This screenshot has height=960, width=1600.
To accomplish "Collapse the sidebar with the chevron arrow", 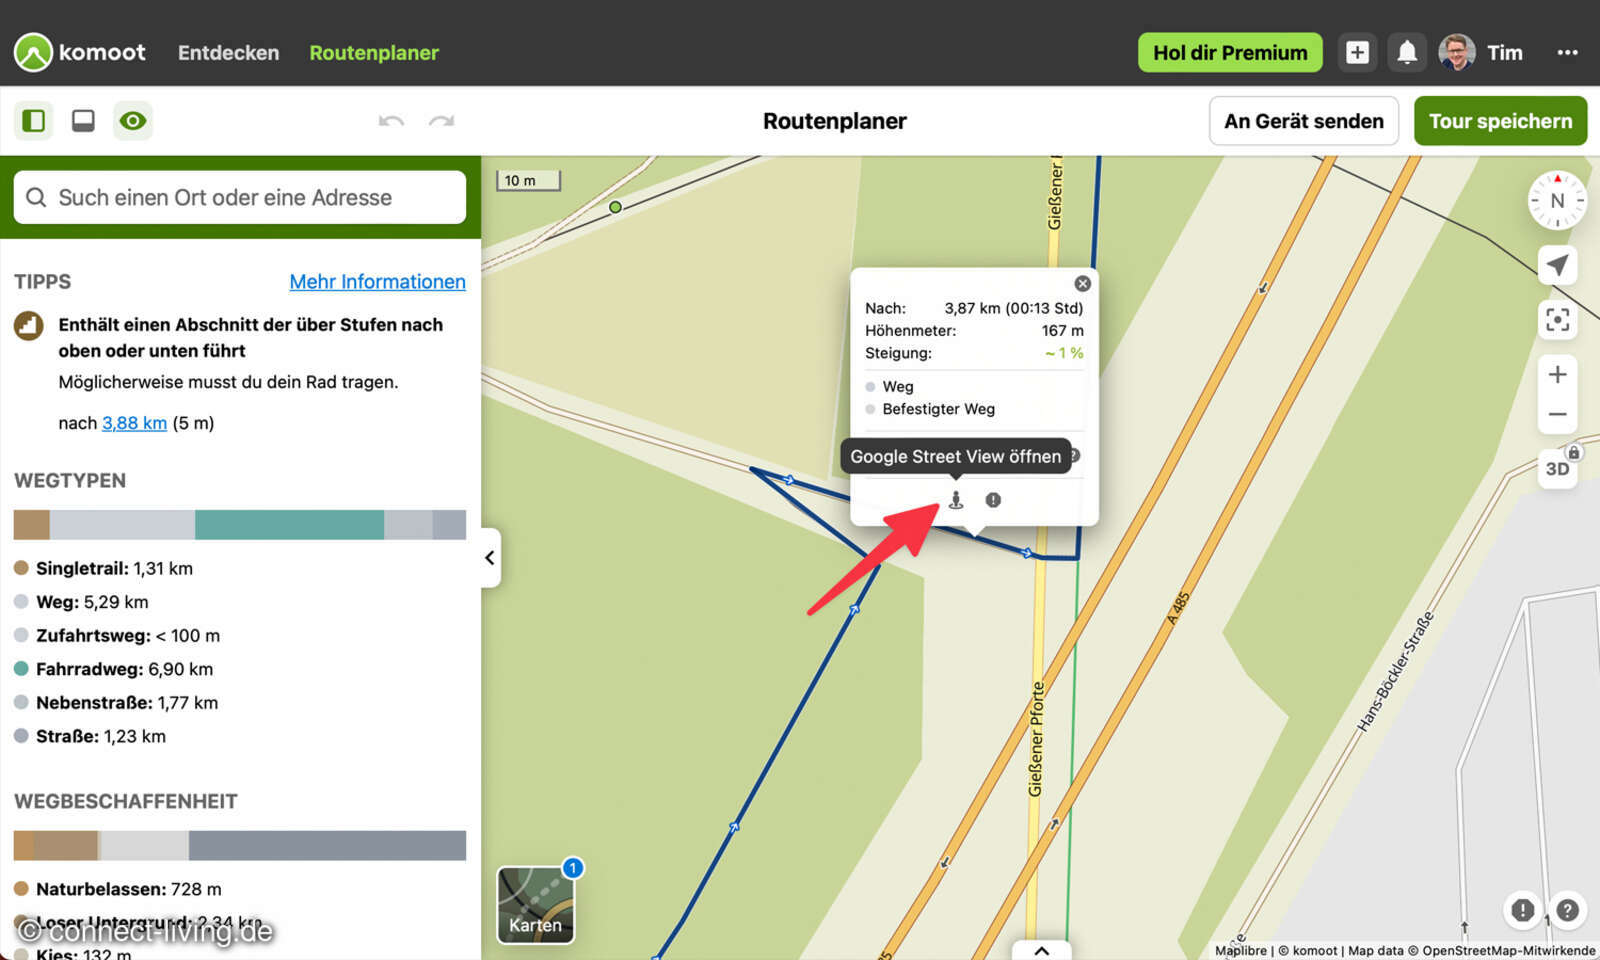I will [489, 557].
